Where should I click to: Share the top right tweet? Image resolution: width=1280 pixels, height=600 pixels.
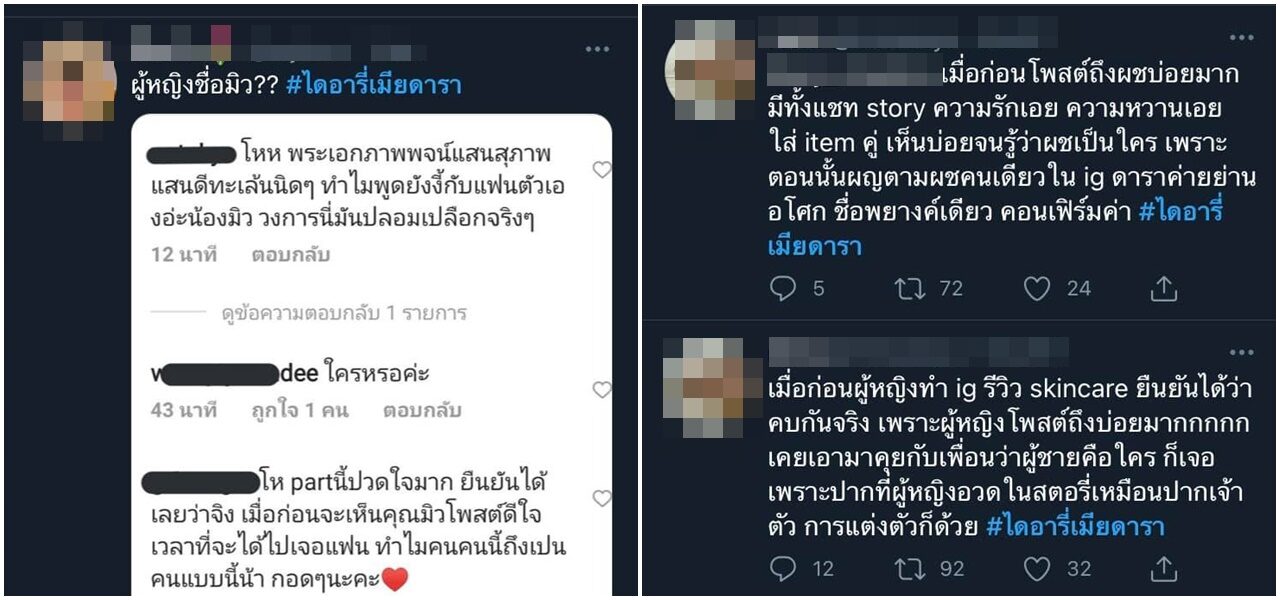tap(1163, 289)
